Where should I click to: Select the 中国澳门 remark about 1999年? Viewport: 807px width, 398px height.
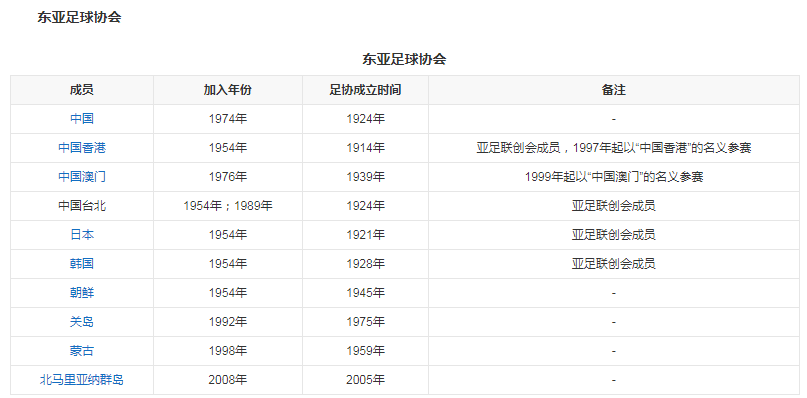pos(613,177)
